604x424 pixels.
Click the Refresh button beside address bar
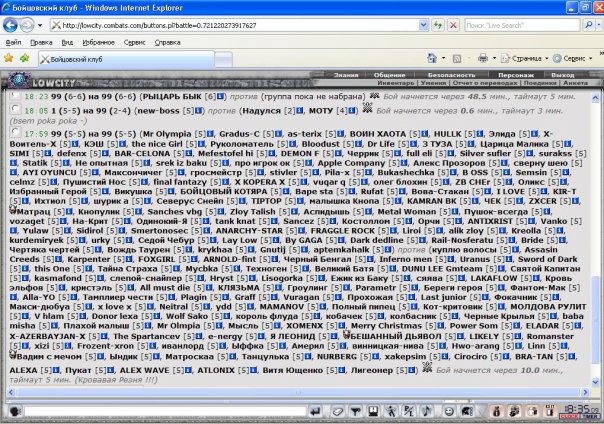pyautogui.click(x=438, y=25)
